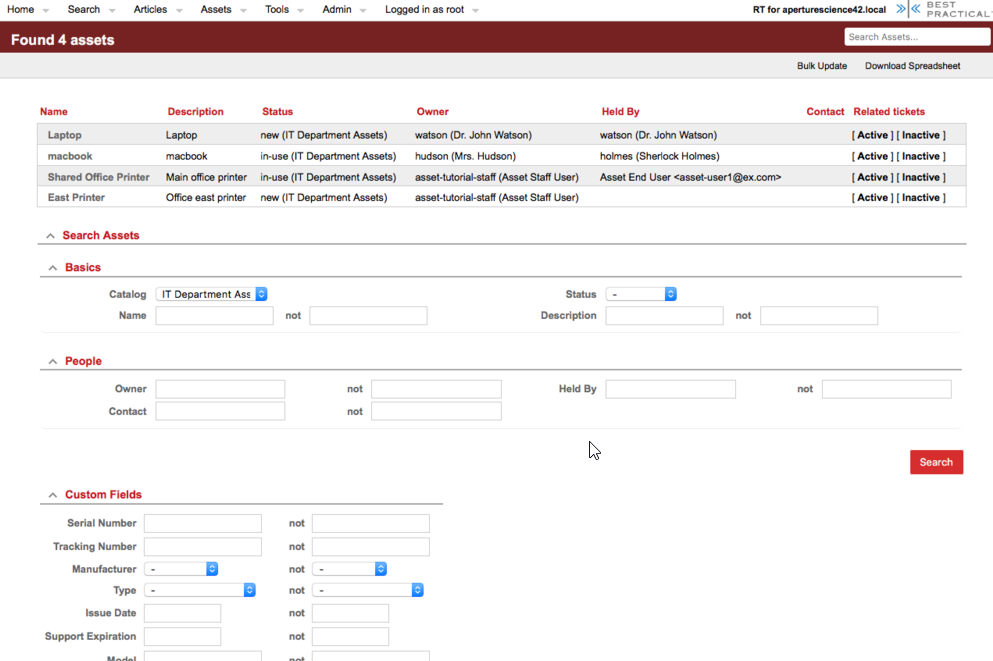Open the Status dropdown

pos(641,294)
